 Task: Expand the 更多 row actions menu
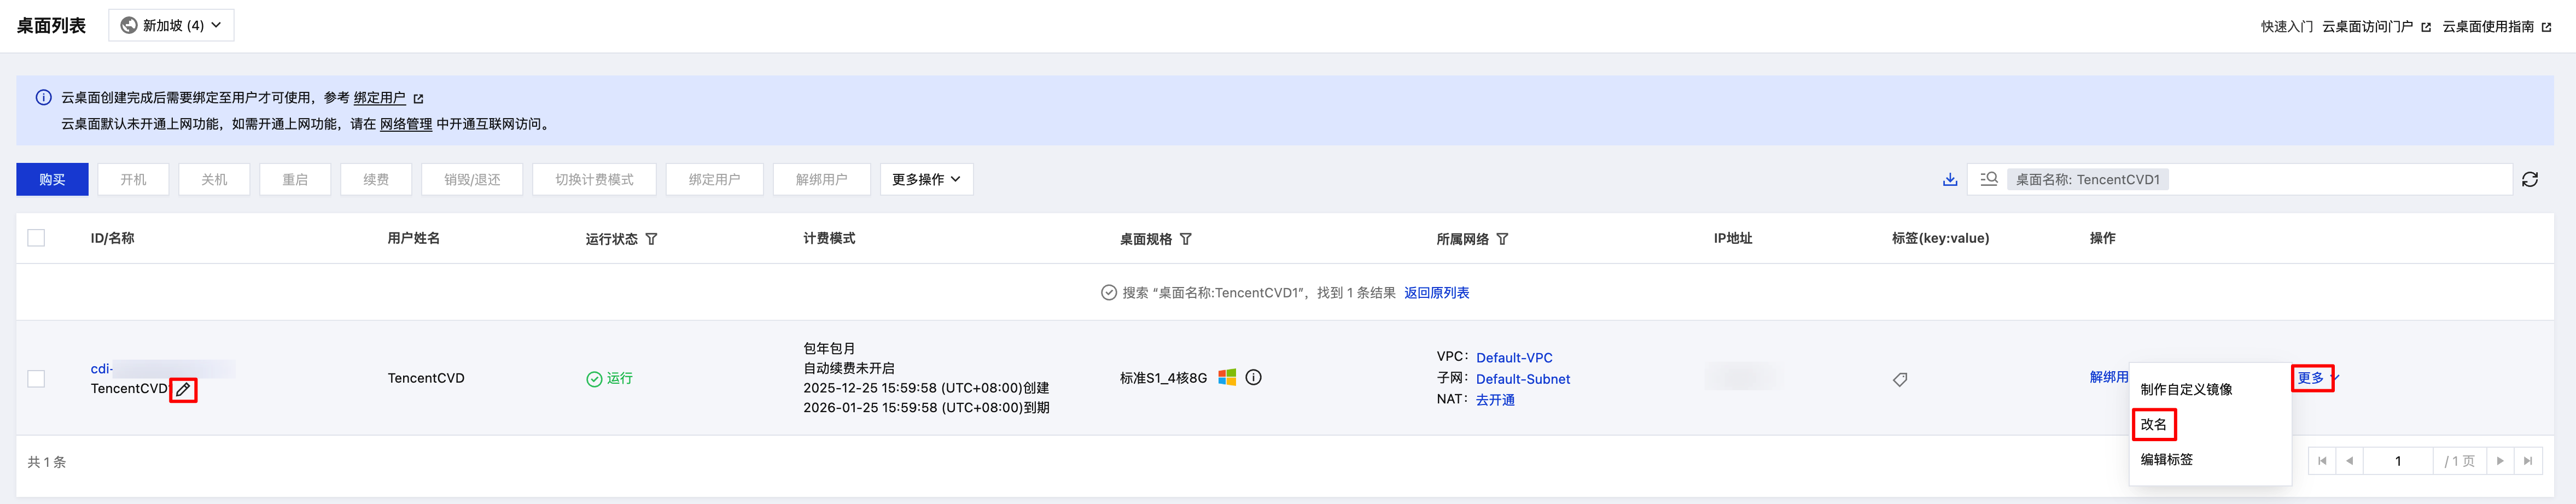tap(2312, 378)
